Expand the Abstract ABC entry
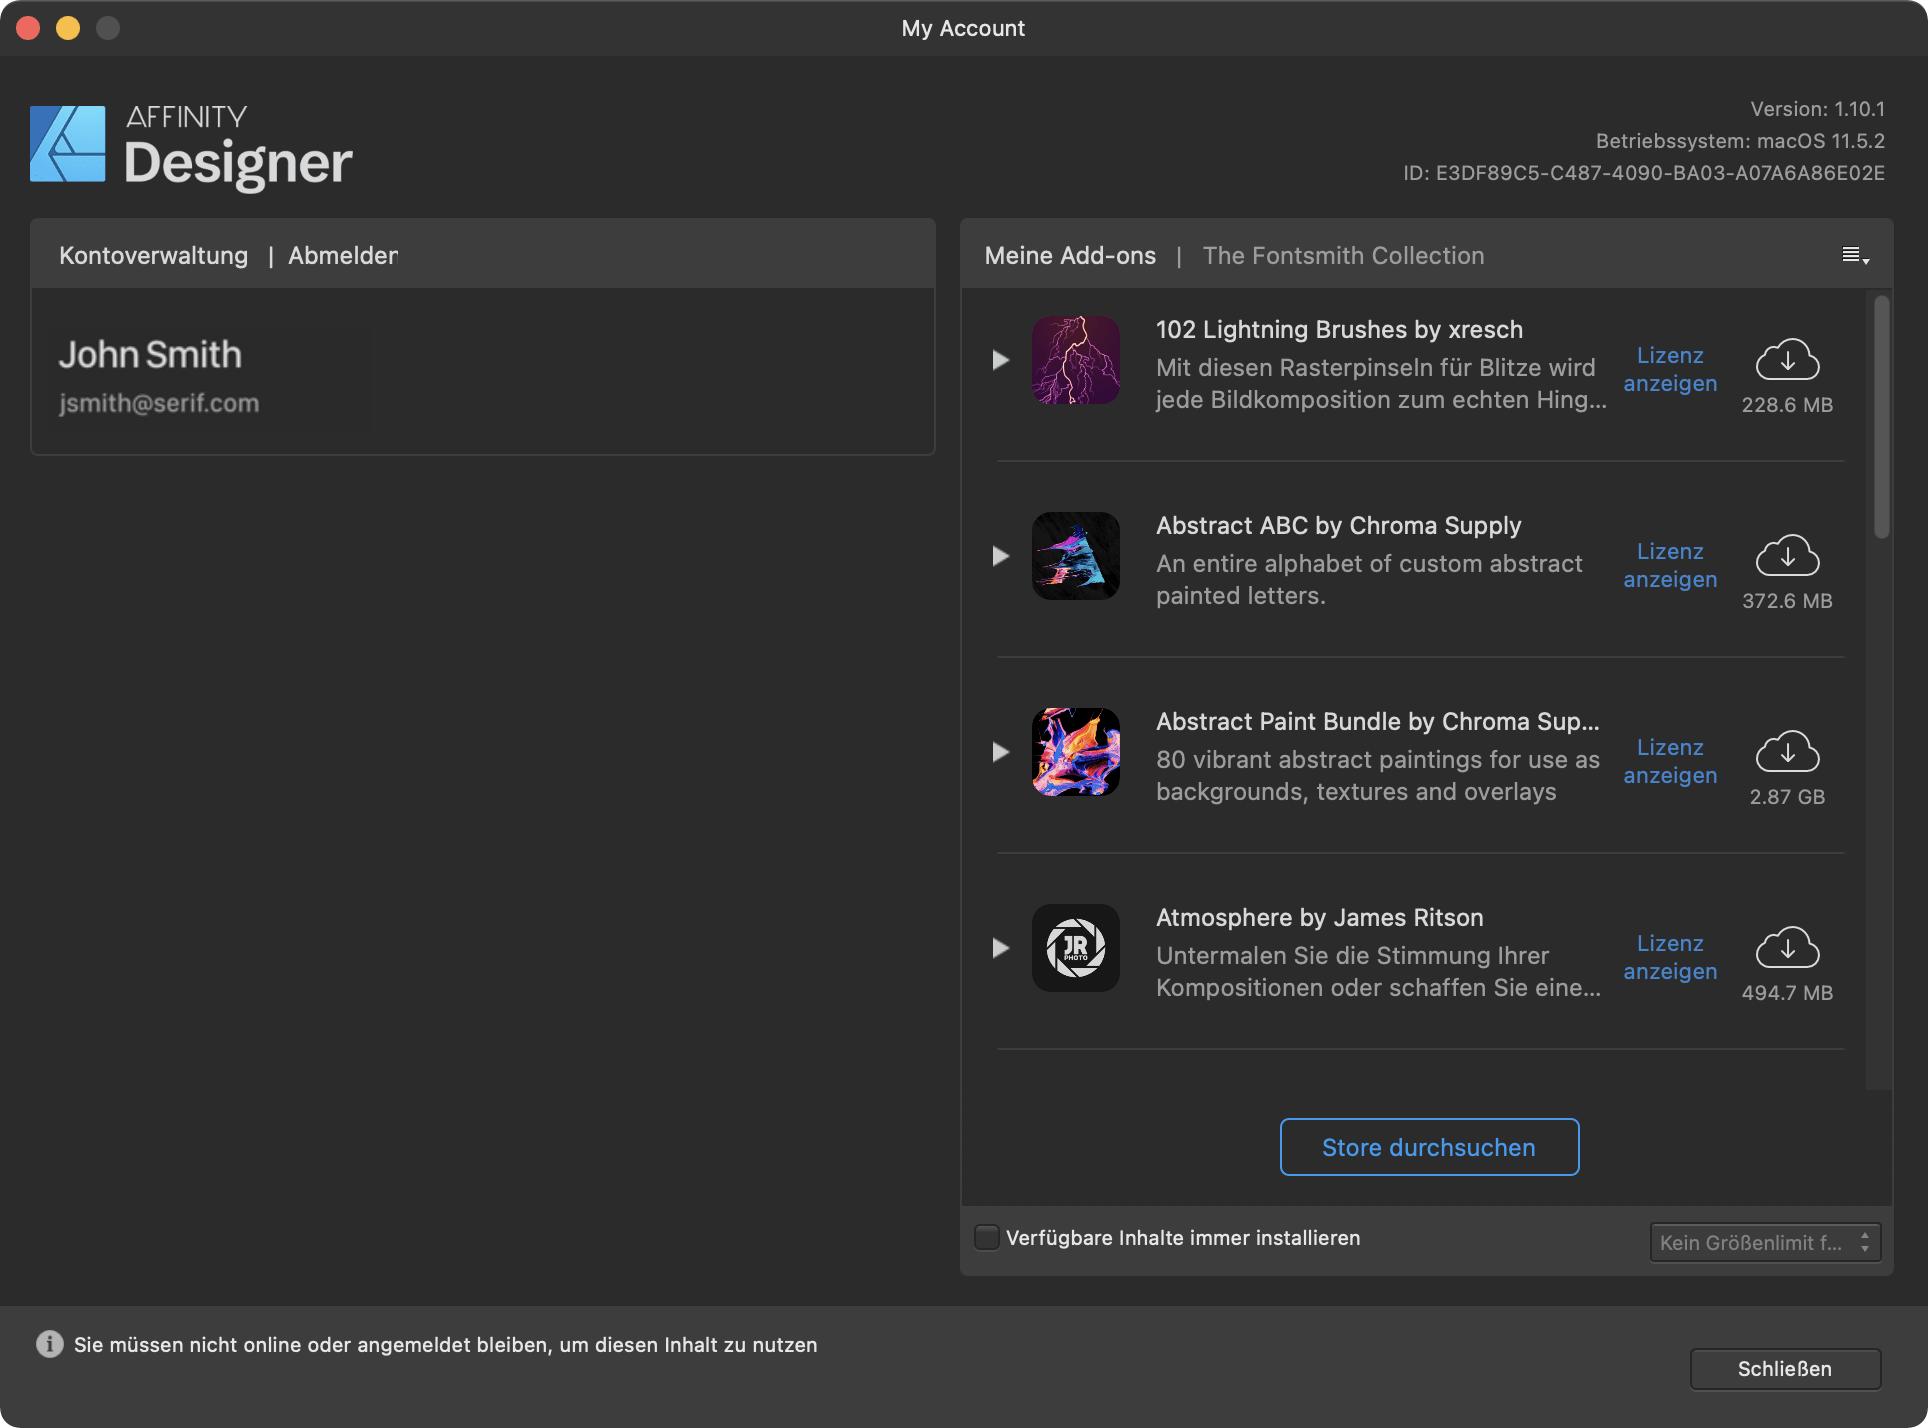The width and height of the screenshot is (1928, 1428). (1000, 556)
